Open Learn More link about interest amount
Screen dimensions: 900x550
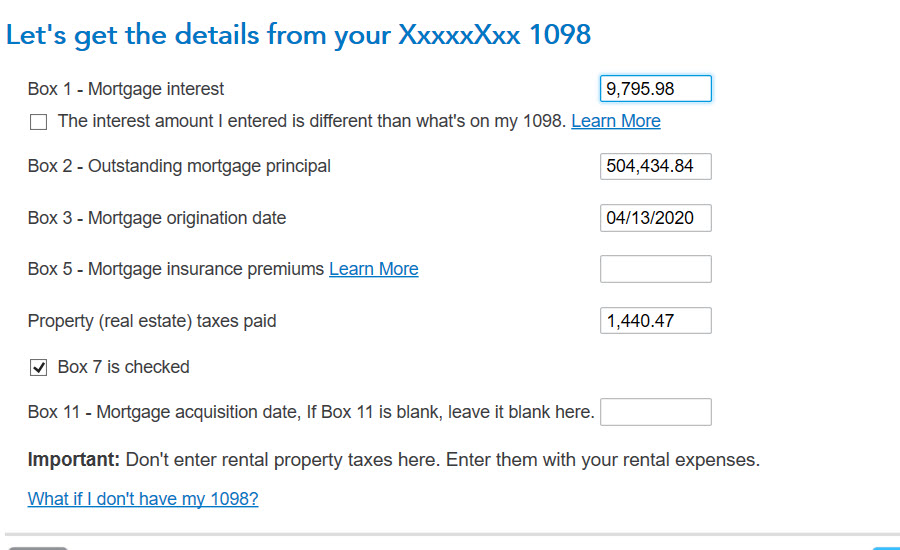615,121
